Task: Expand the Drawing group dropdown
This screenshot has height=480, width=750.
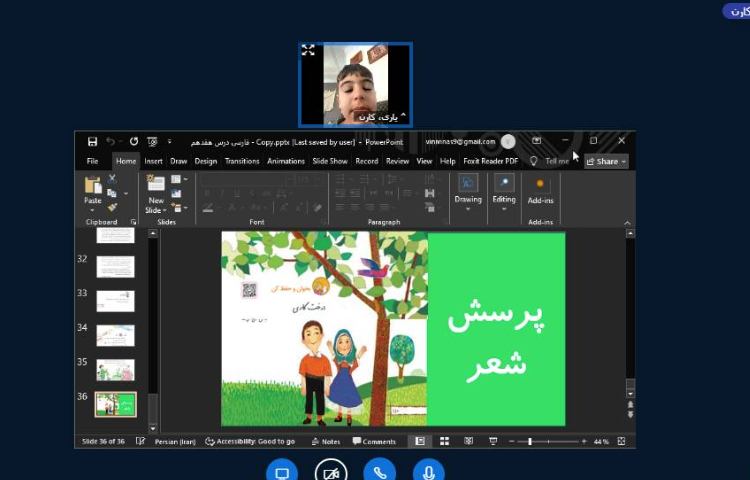Action: coord(468,209)
